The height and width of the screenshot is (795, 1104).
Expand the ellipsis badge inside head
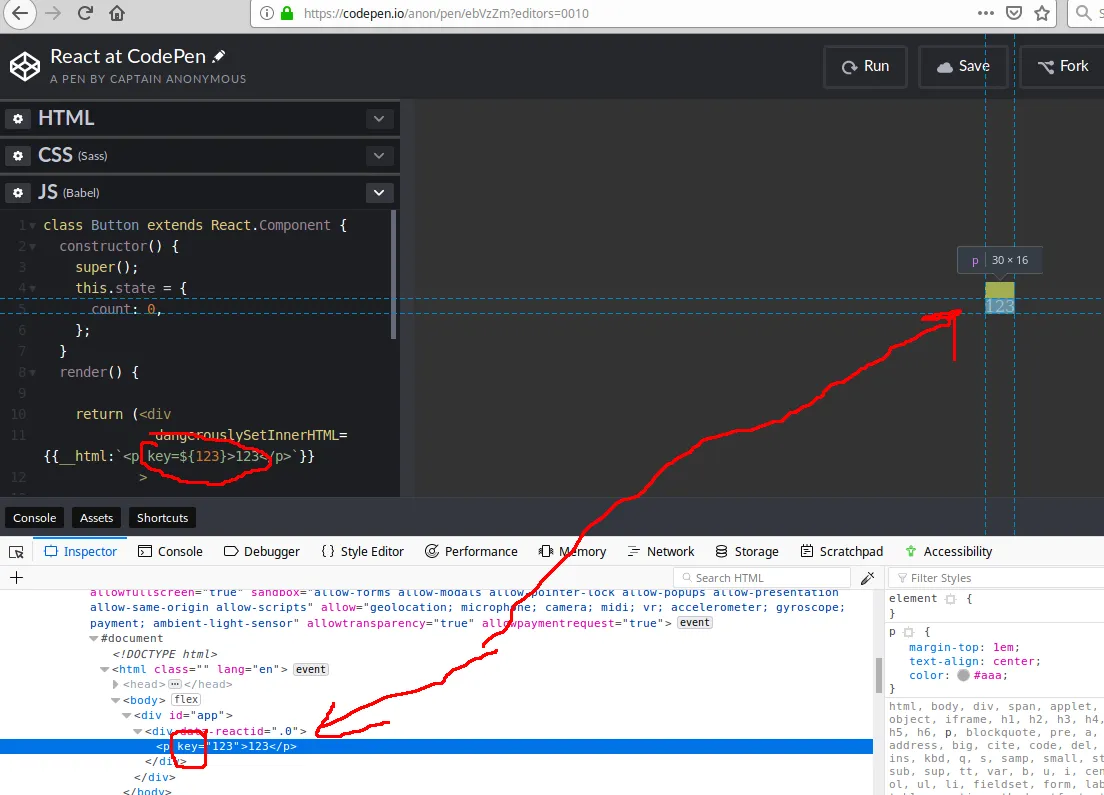coord(175,684)
